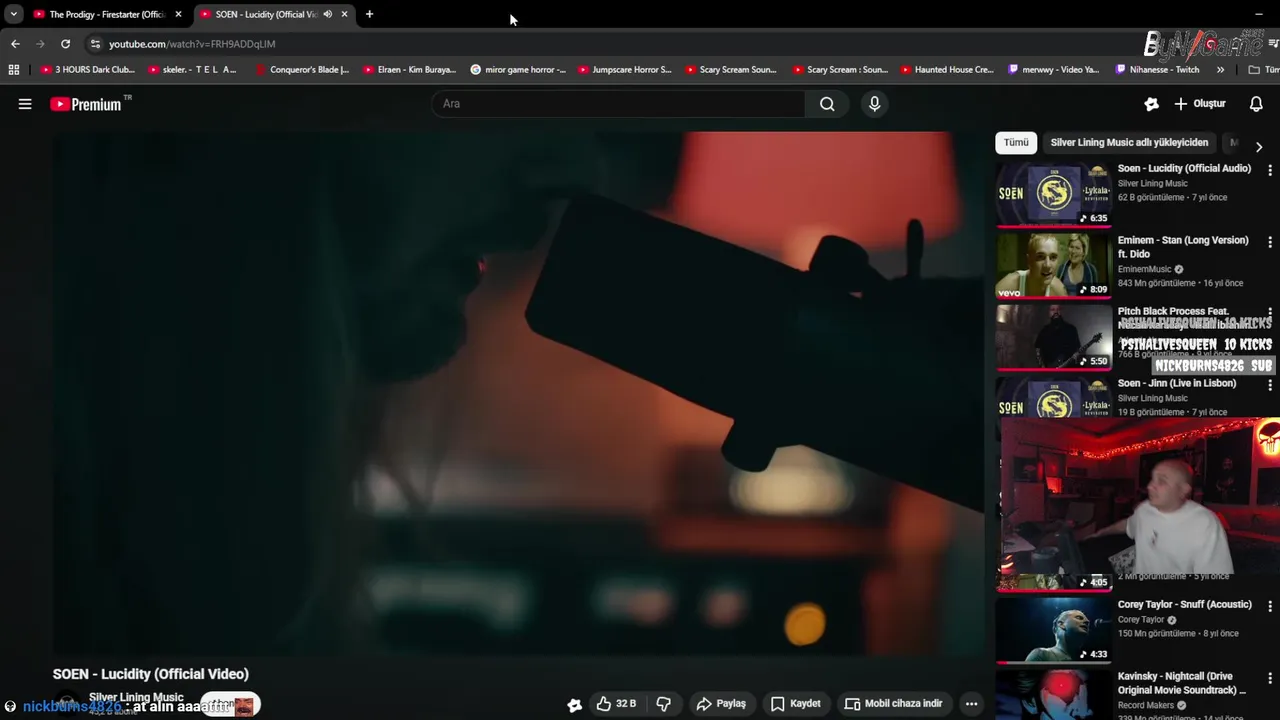Viewport: 1280px width, 720px height.
Task: Click the search magnifier button
Action: click(x=827, y=104)
